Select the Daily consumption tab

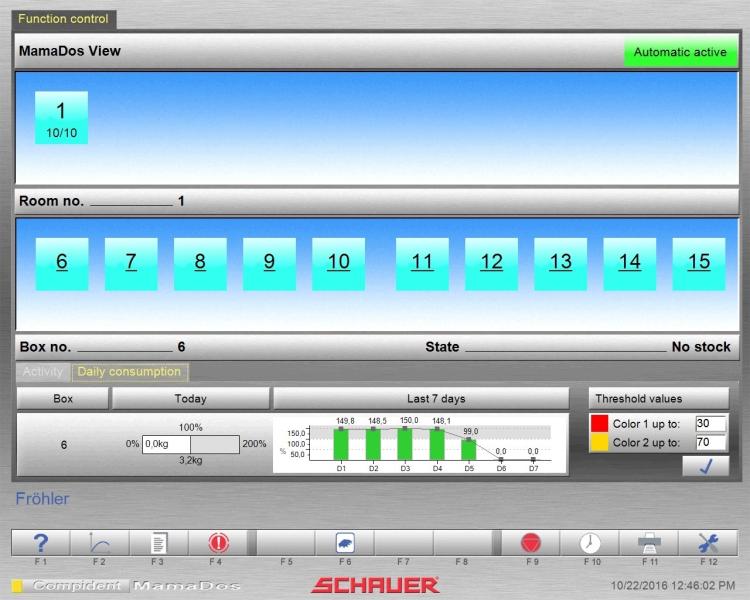[129, 372]
